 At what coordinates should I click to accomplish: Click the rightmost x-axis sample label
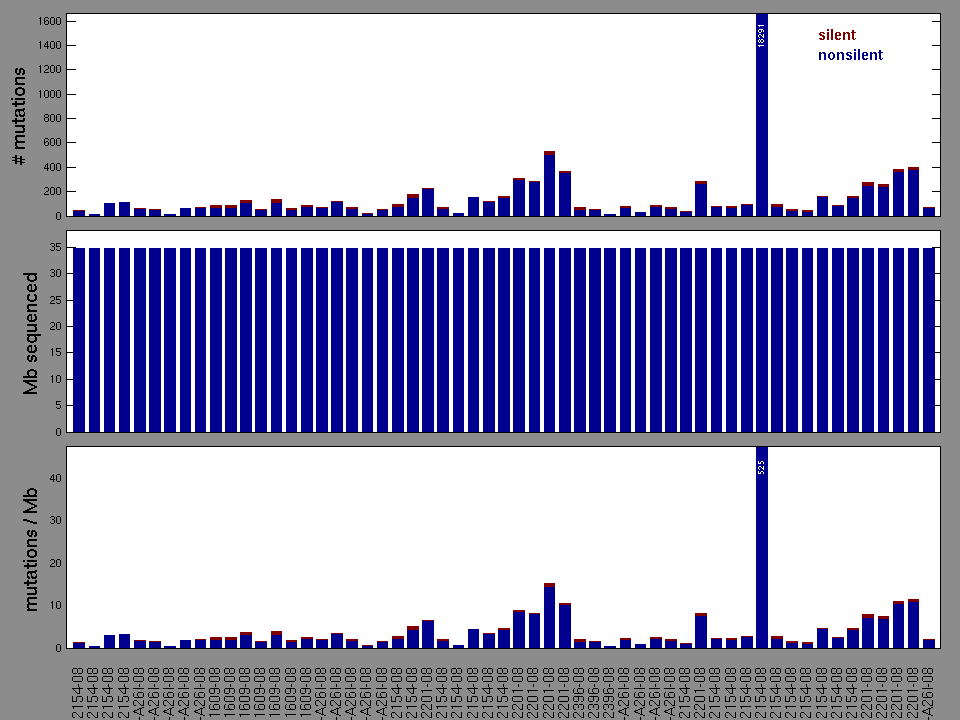(x=929, y=682)
